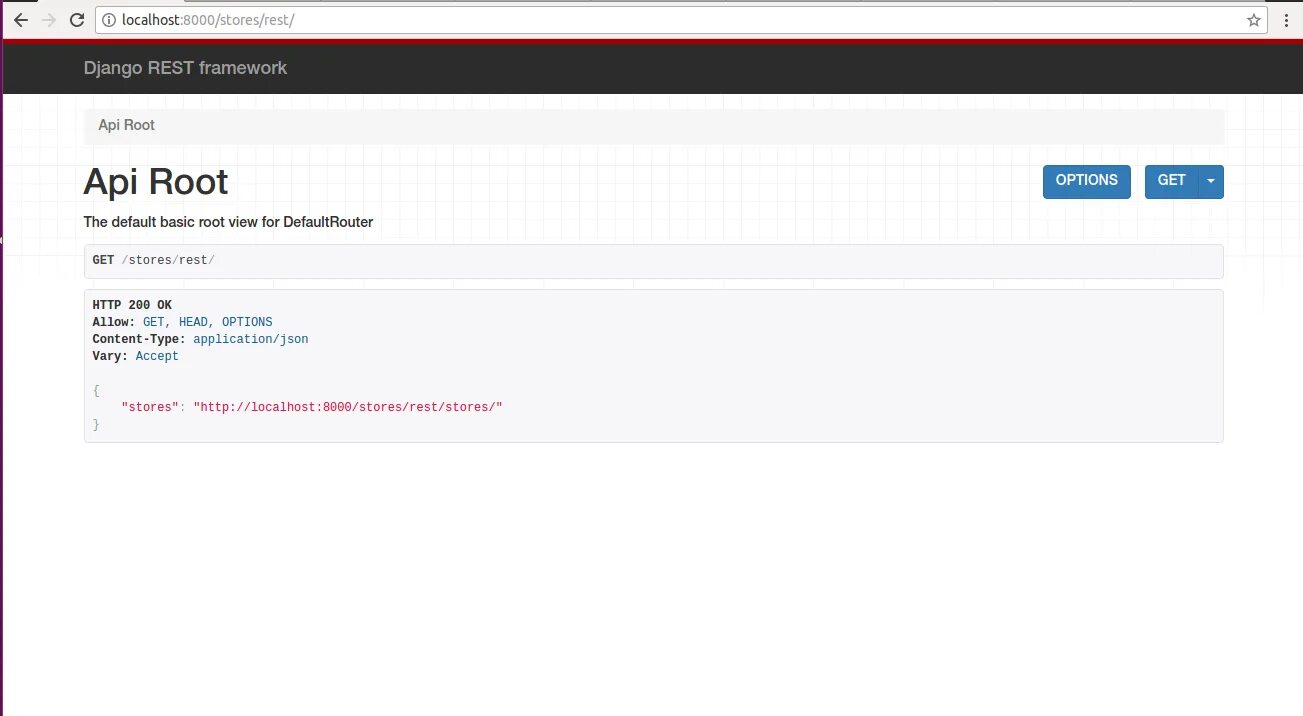Click the GET button
The width and height of the screenshot is (1303, 716).
[1171, 181]
